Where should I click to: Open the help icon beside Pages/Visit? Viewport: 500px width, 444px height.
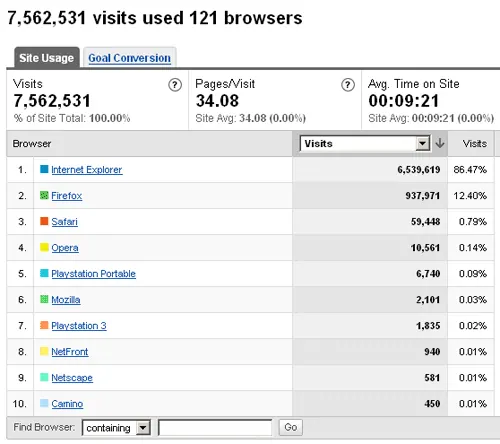tap(348, 85)
